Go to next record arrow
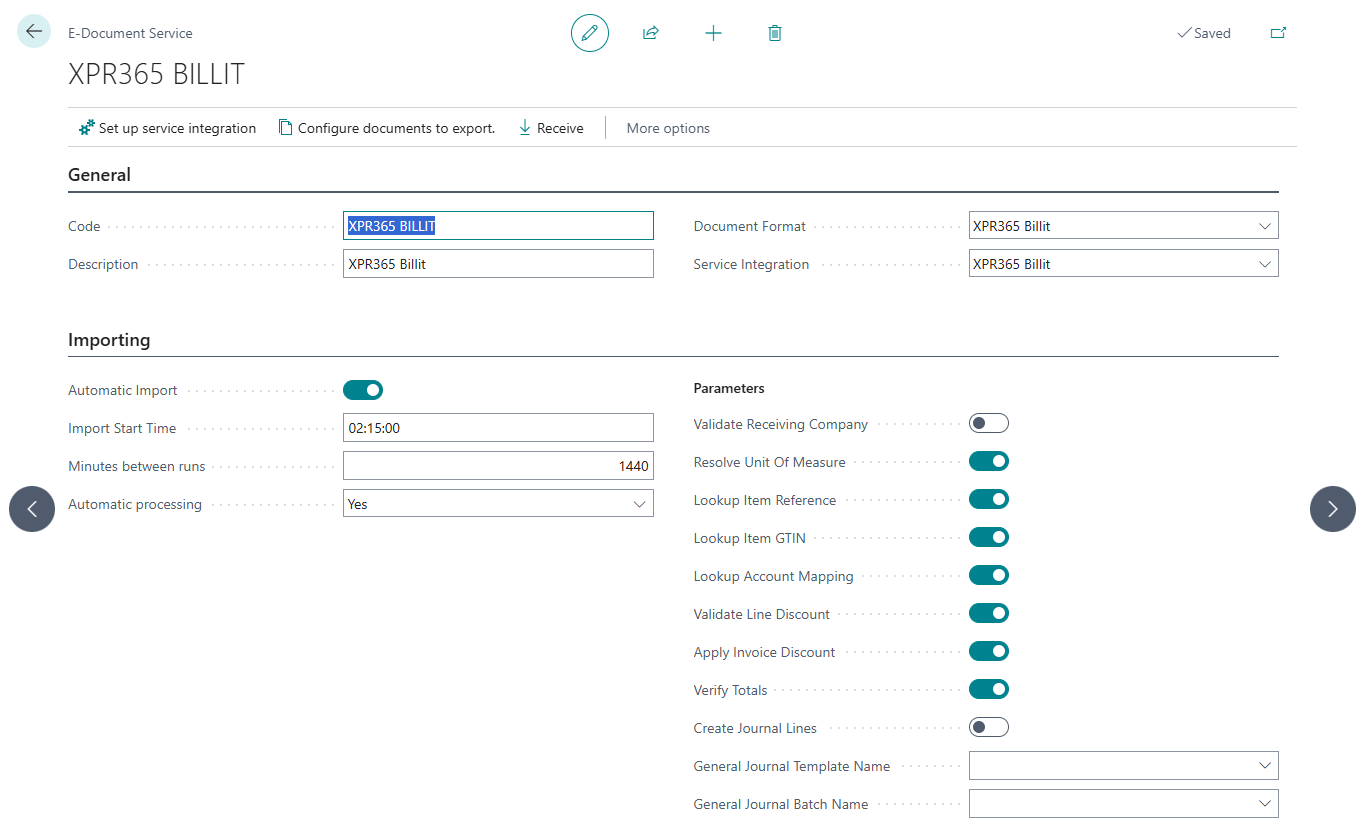This screenshot has height=837, width=1365. coord(1332,509)
